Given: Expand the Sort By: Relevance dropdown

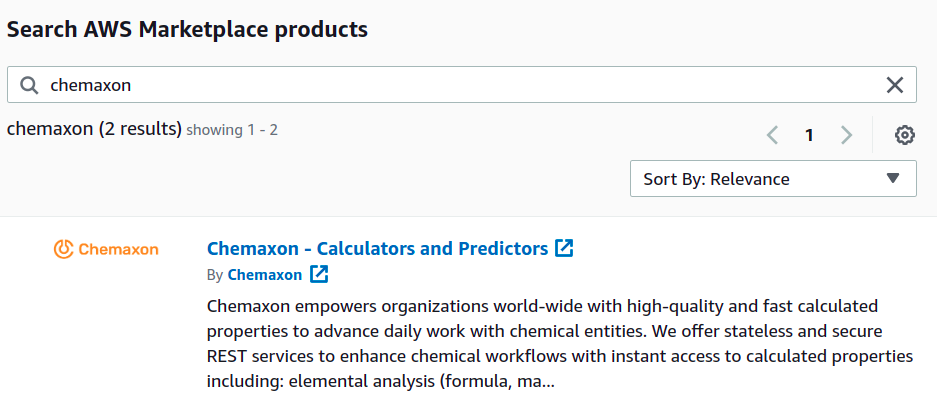Looking at the screenshot, I should (773, 178).
